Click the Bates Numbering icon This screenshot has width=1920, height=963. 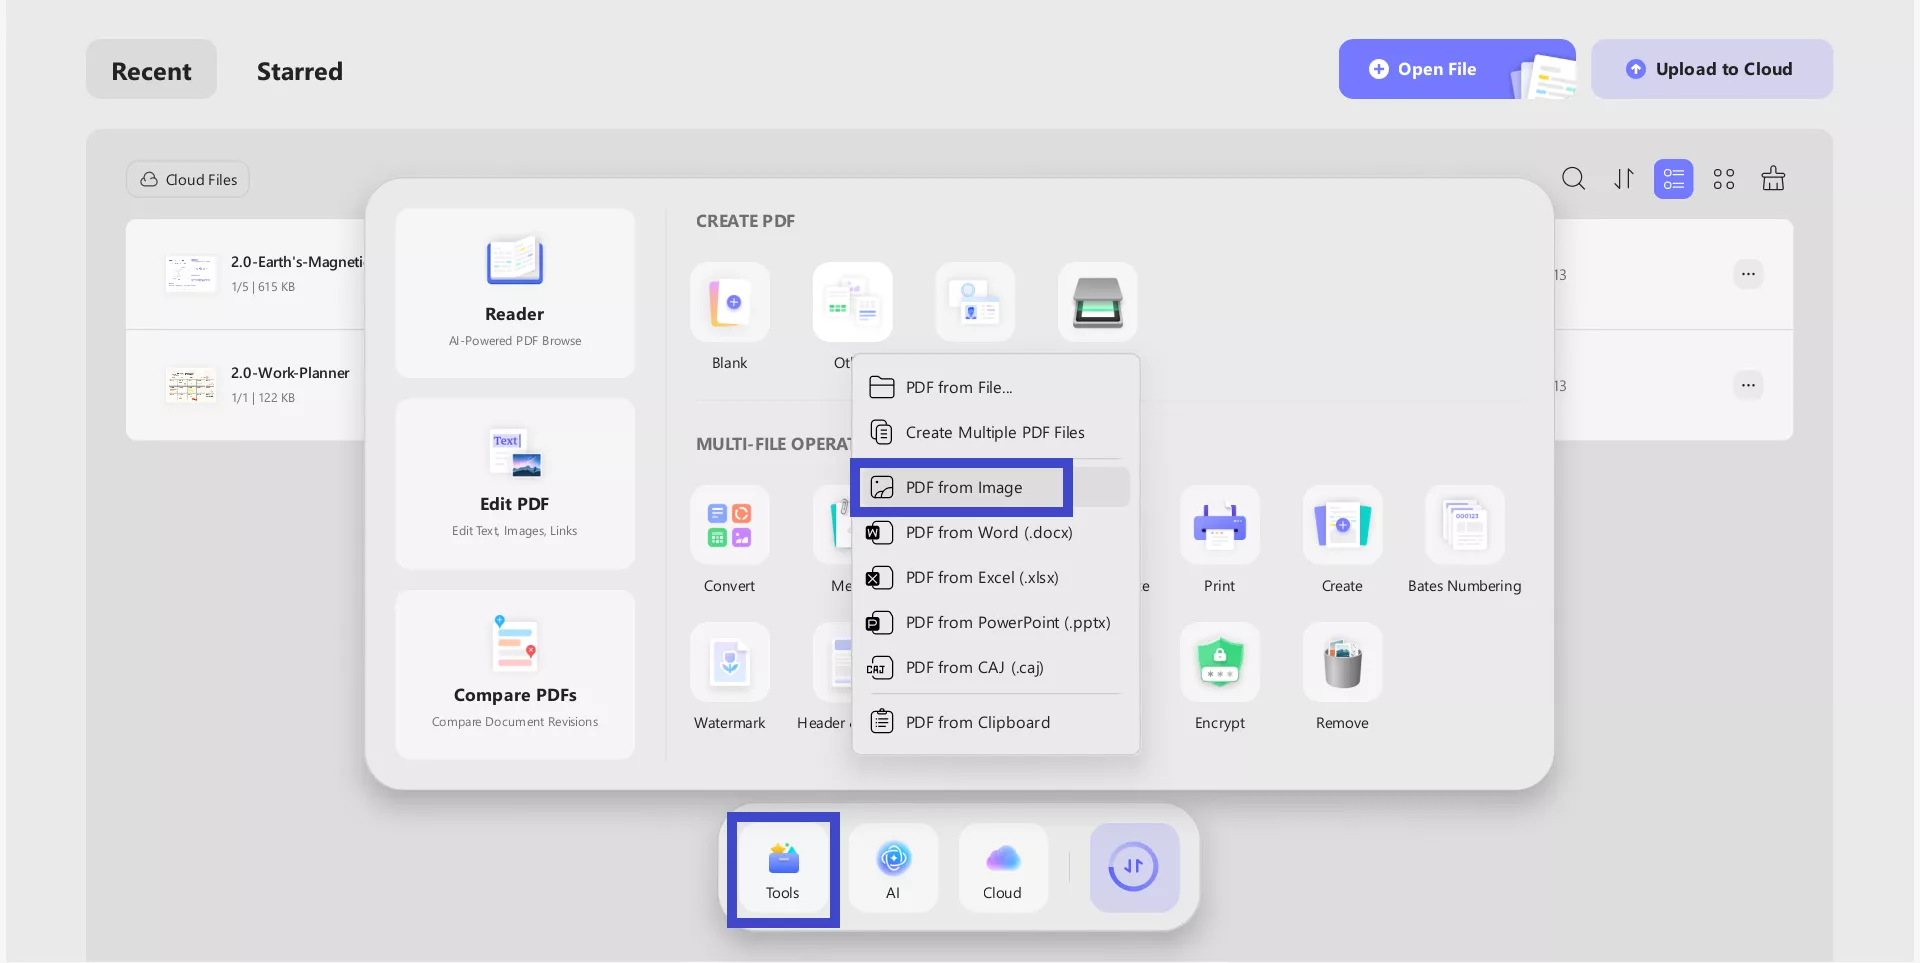point(1464,526)
